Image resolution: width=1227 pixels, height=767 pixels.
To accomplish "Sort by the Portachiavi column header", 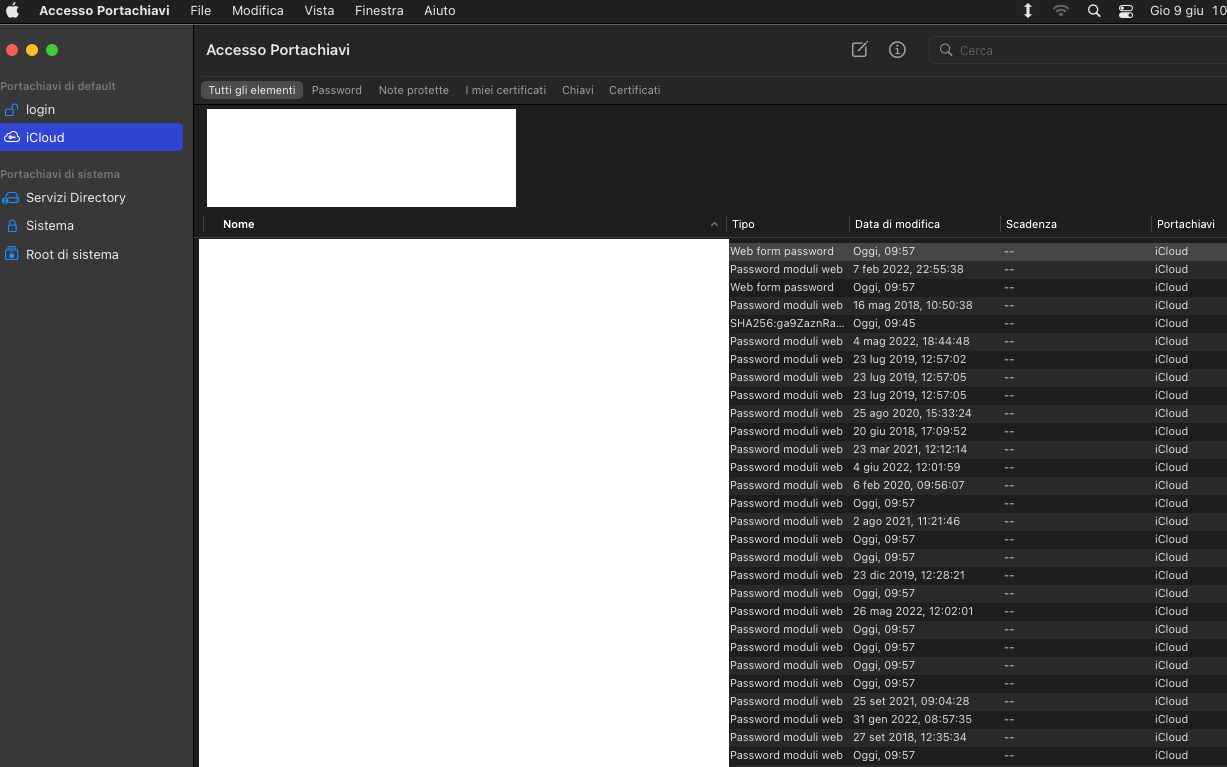I will click(x=1186, y=224).
